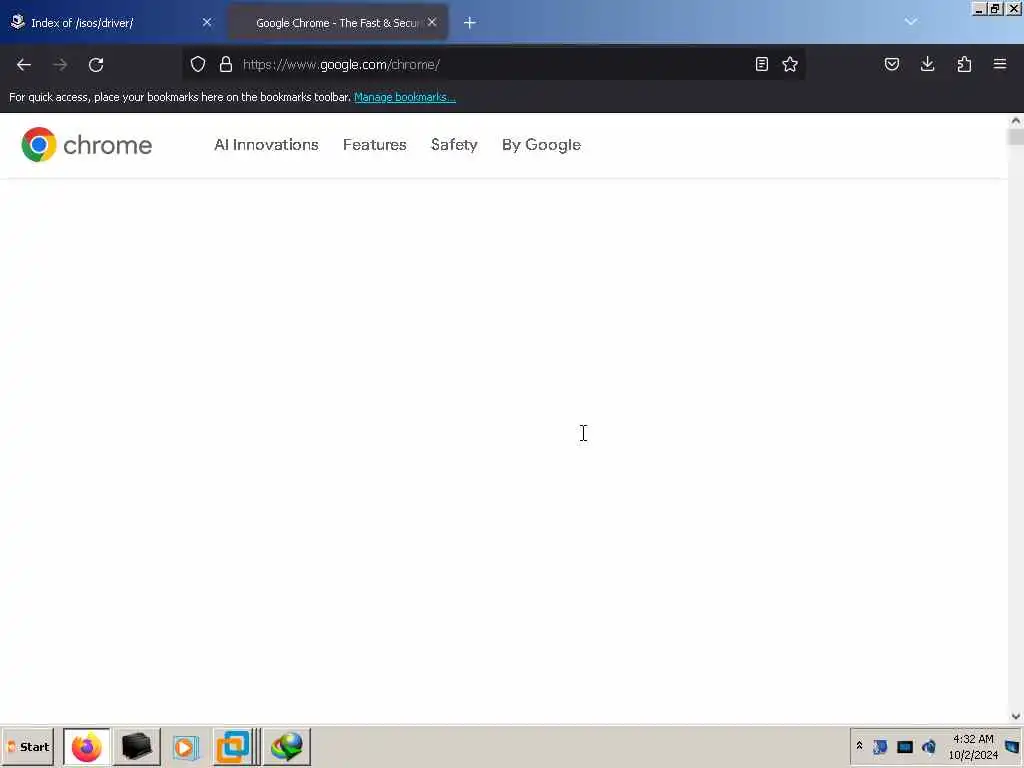The image size is (1024, 768).
Task: Click the page scrollbar up arrow
Action: pyautogui.click(x=1016, y=121)
